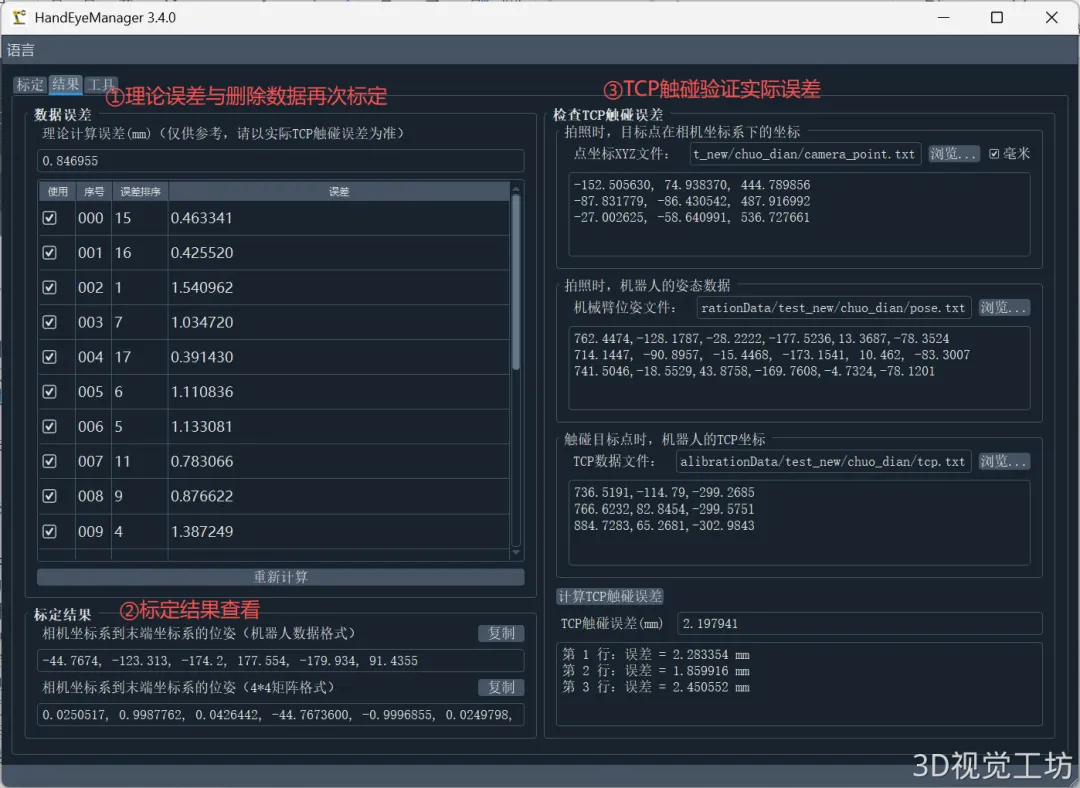The height and width of the screenshot is (788, 1080).
Task: Click camera point line starting -27.002625
Action: (692, 217)
